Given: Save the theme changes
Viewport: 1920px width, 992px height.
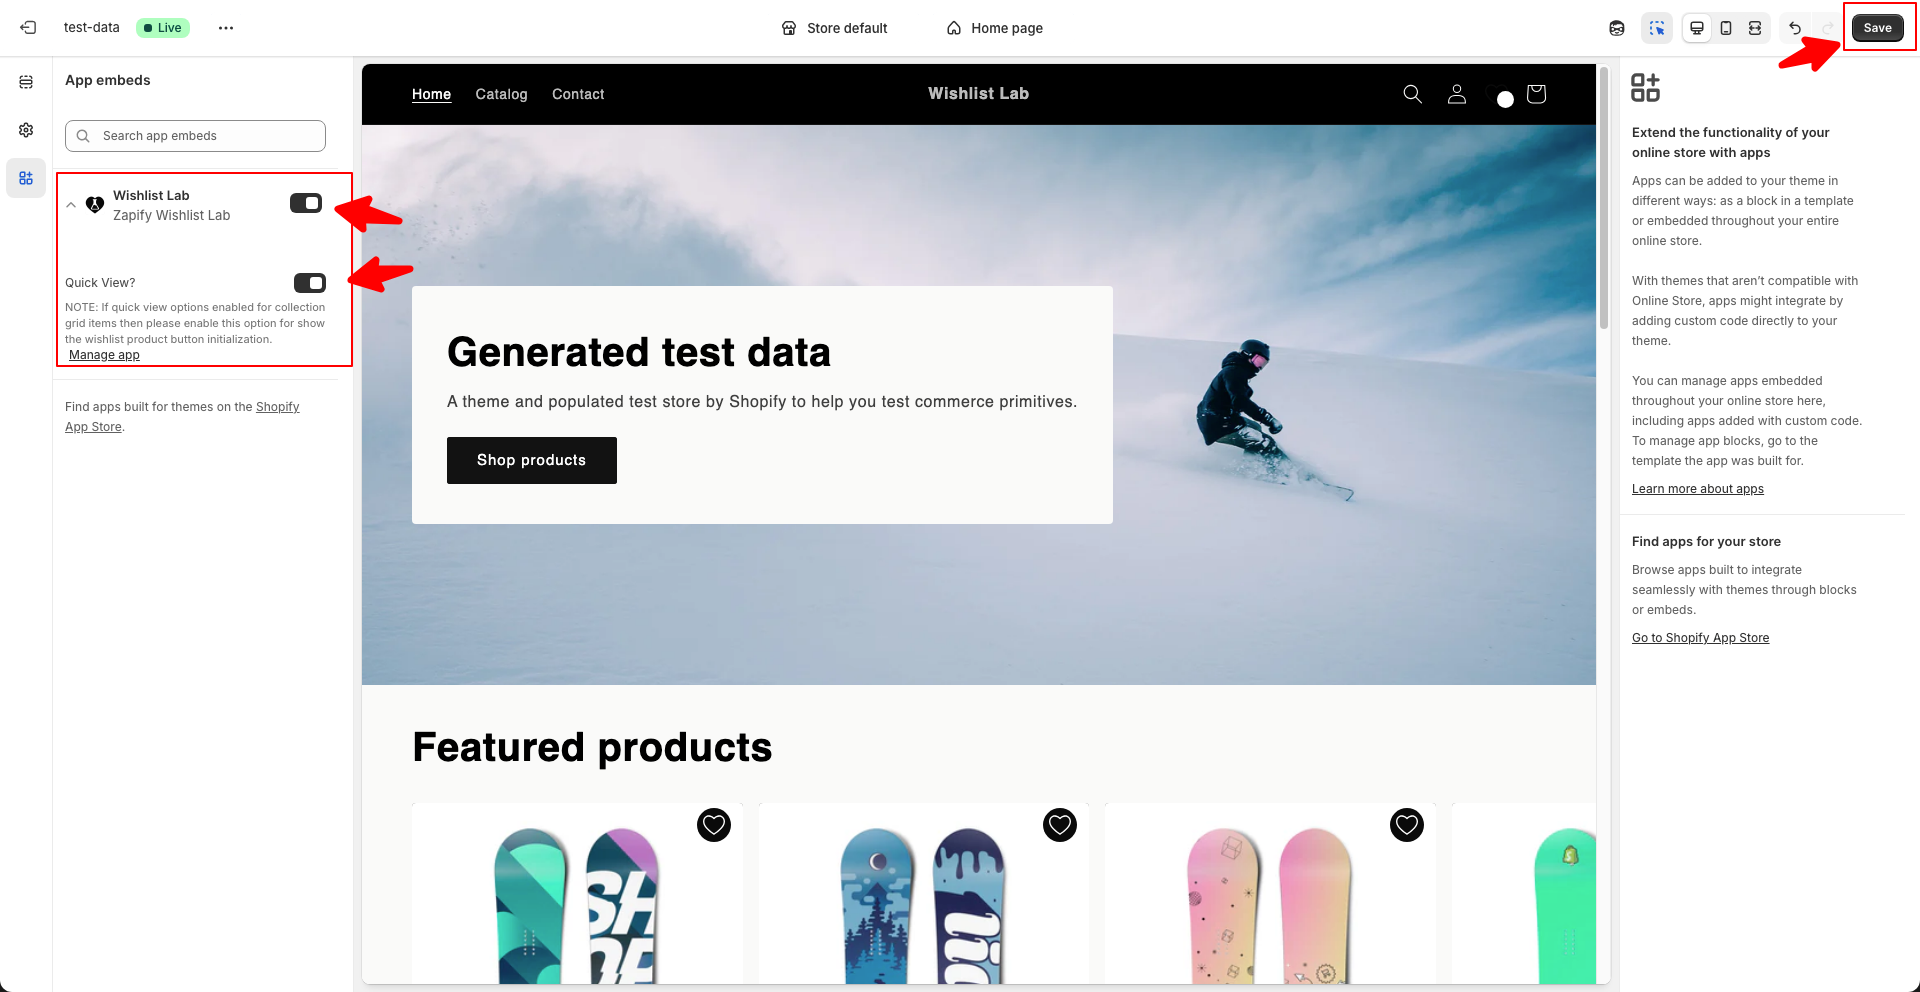Looking at the screenshot, I should 1877,28.
